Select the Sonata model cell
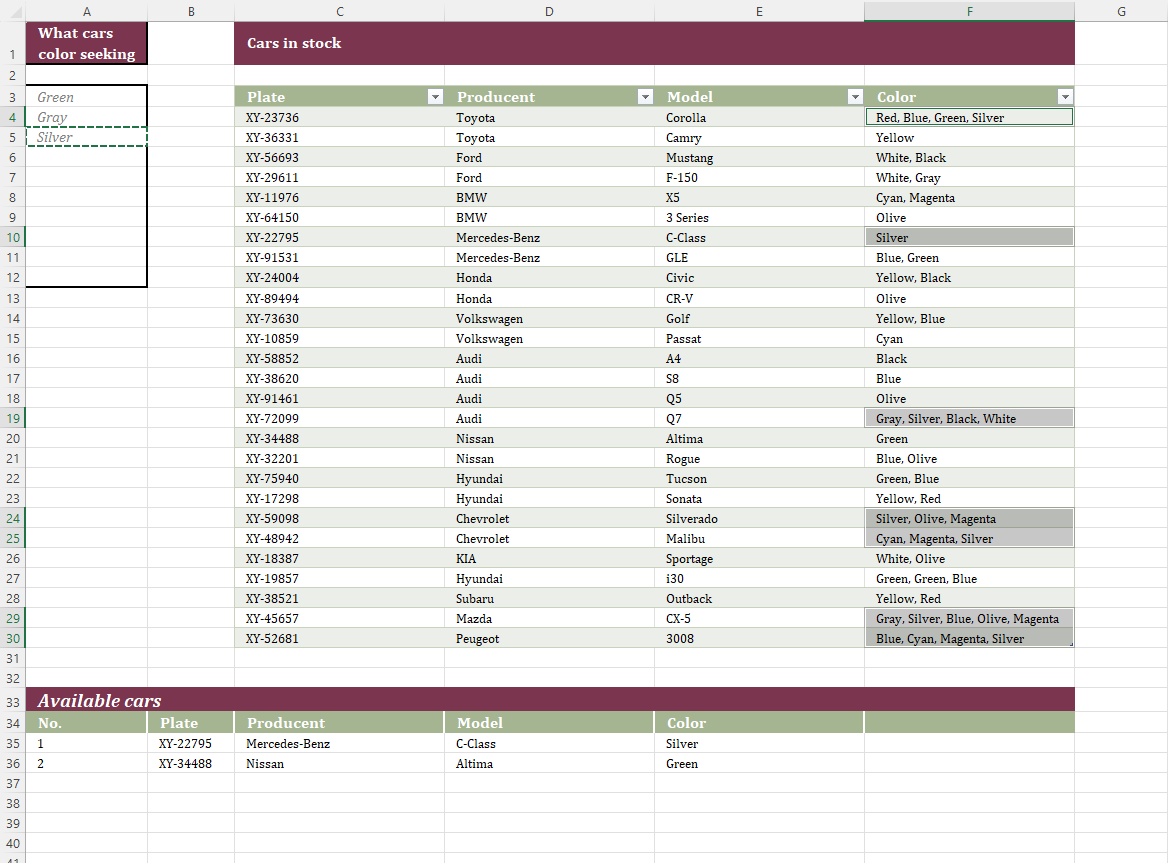Image resolution: width=1168 pixels, height=863 pixels. [x=759, y=499]
